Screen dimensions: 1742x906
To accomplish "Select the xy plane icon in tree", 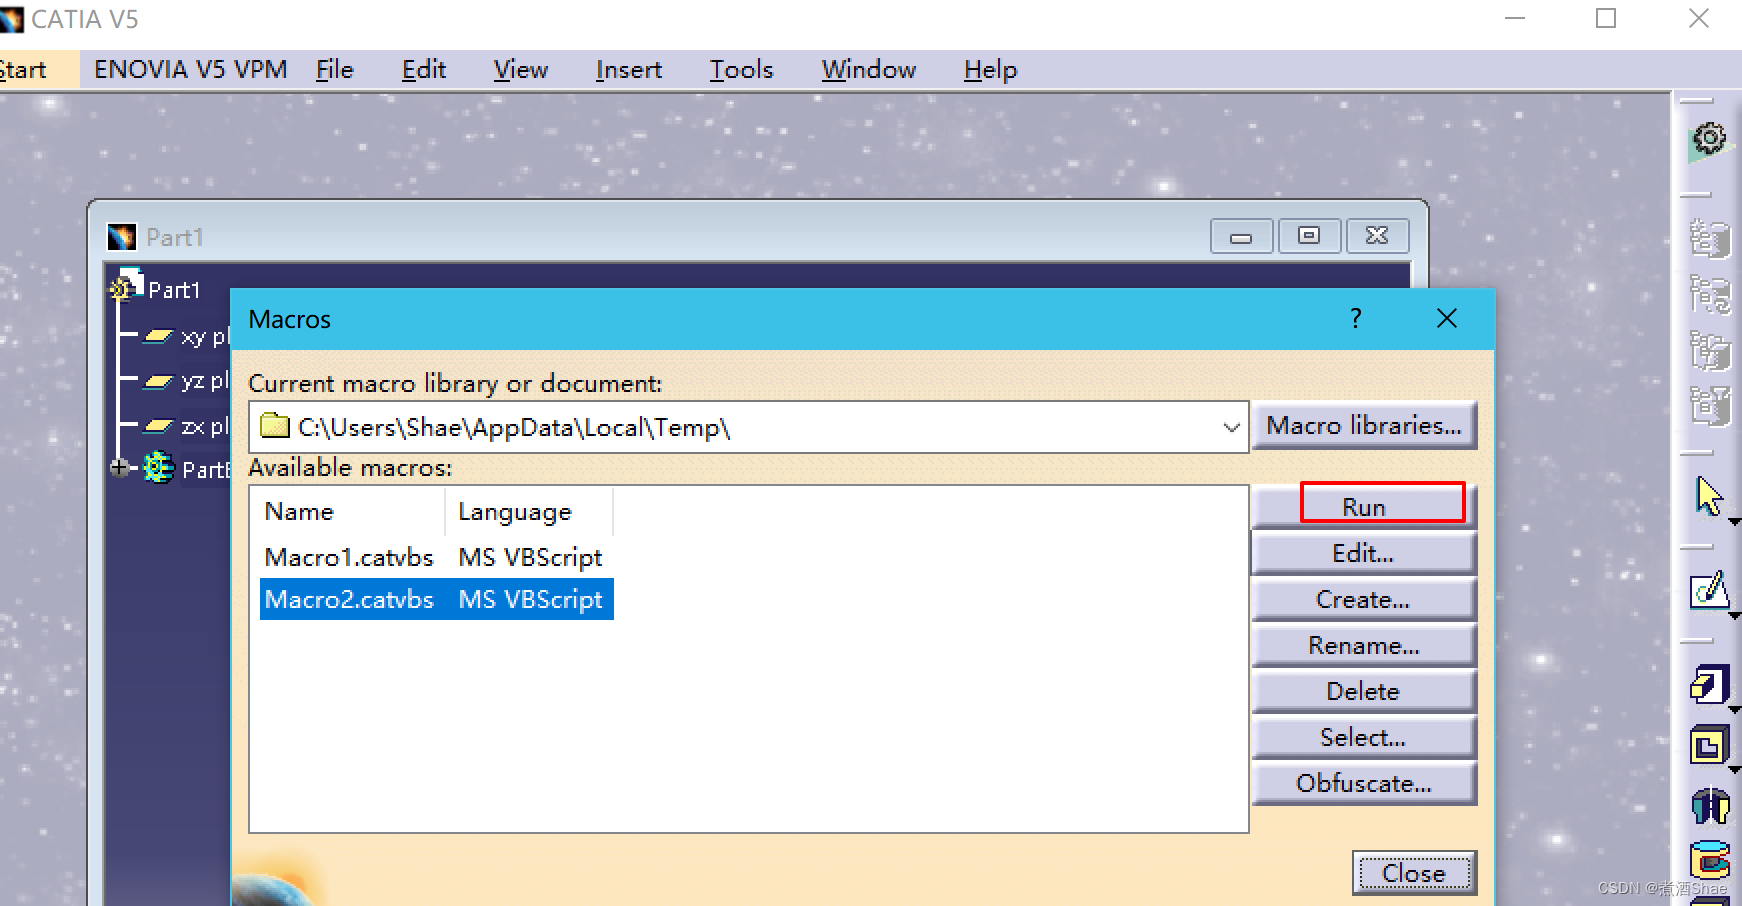I will [x=159, y=337].
